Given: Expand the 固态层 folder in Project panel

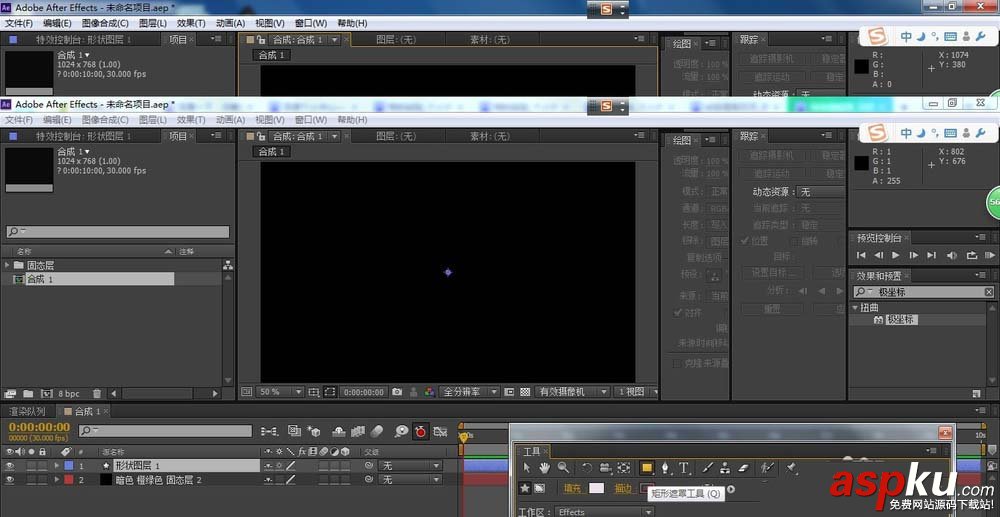Looking at the screenshot, I should pos(7,265).
